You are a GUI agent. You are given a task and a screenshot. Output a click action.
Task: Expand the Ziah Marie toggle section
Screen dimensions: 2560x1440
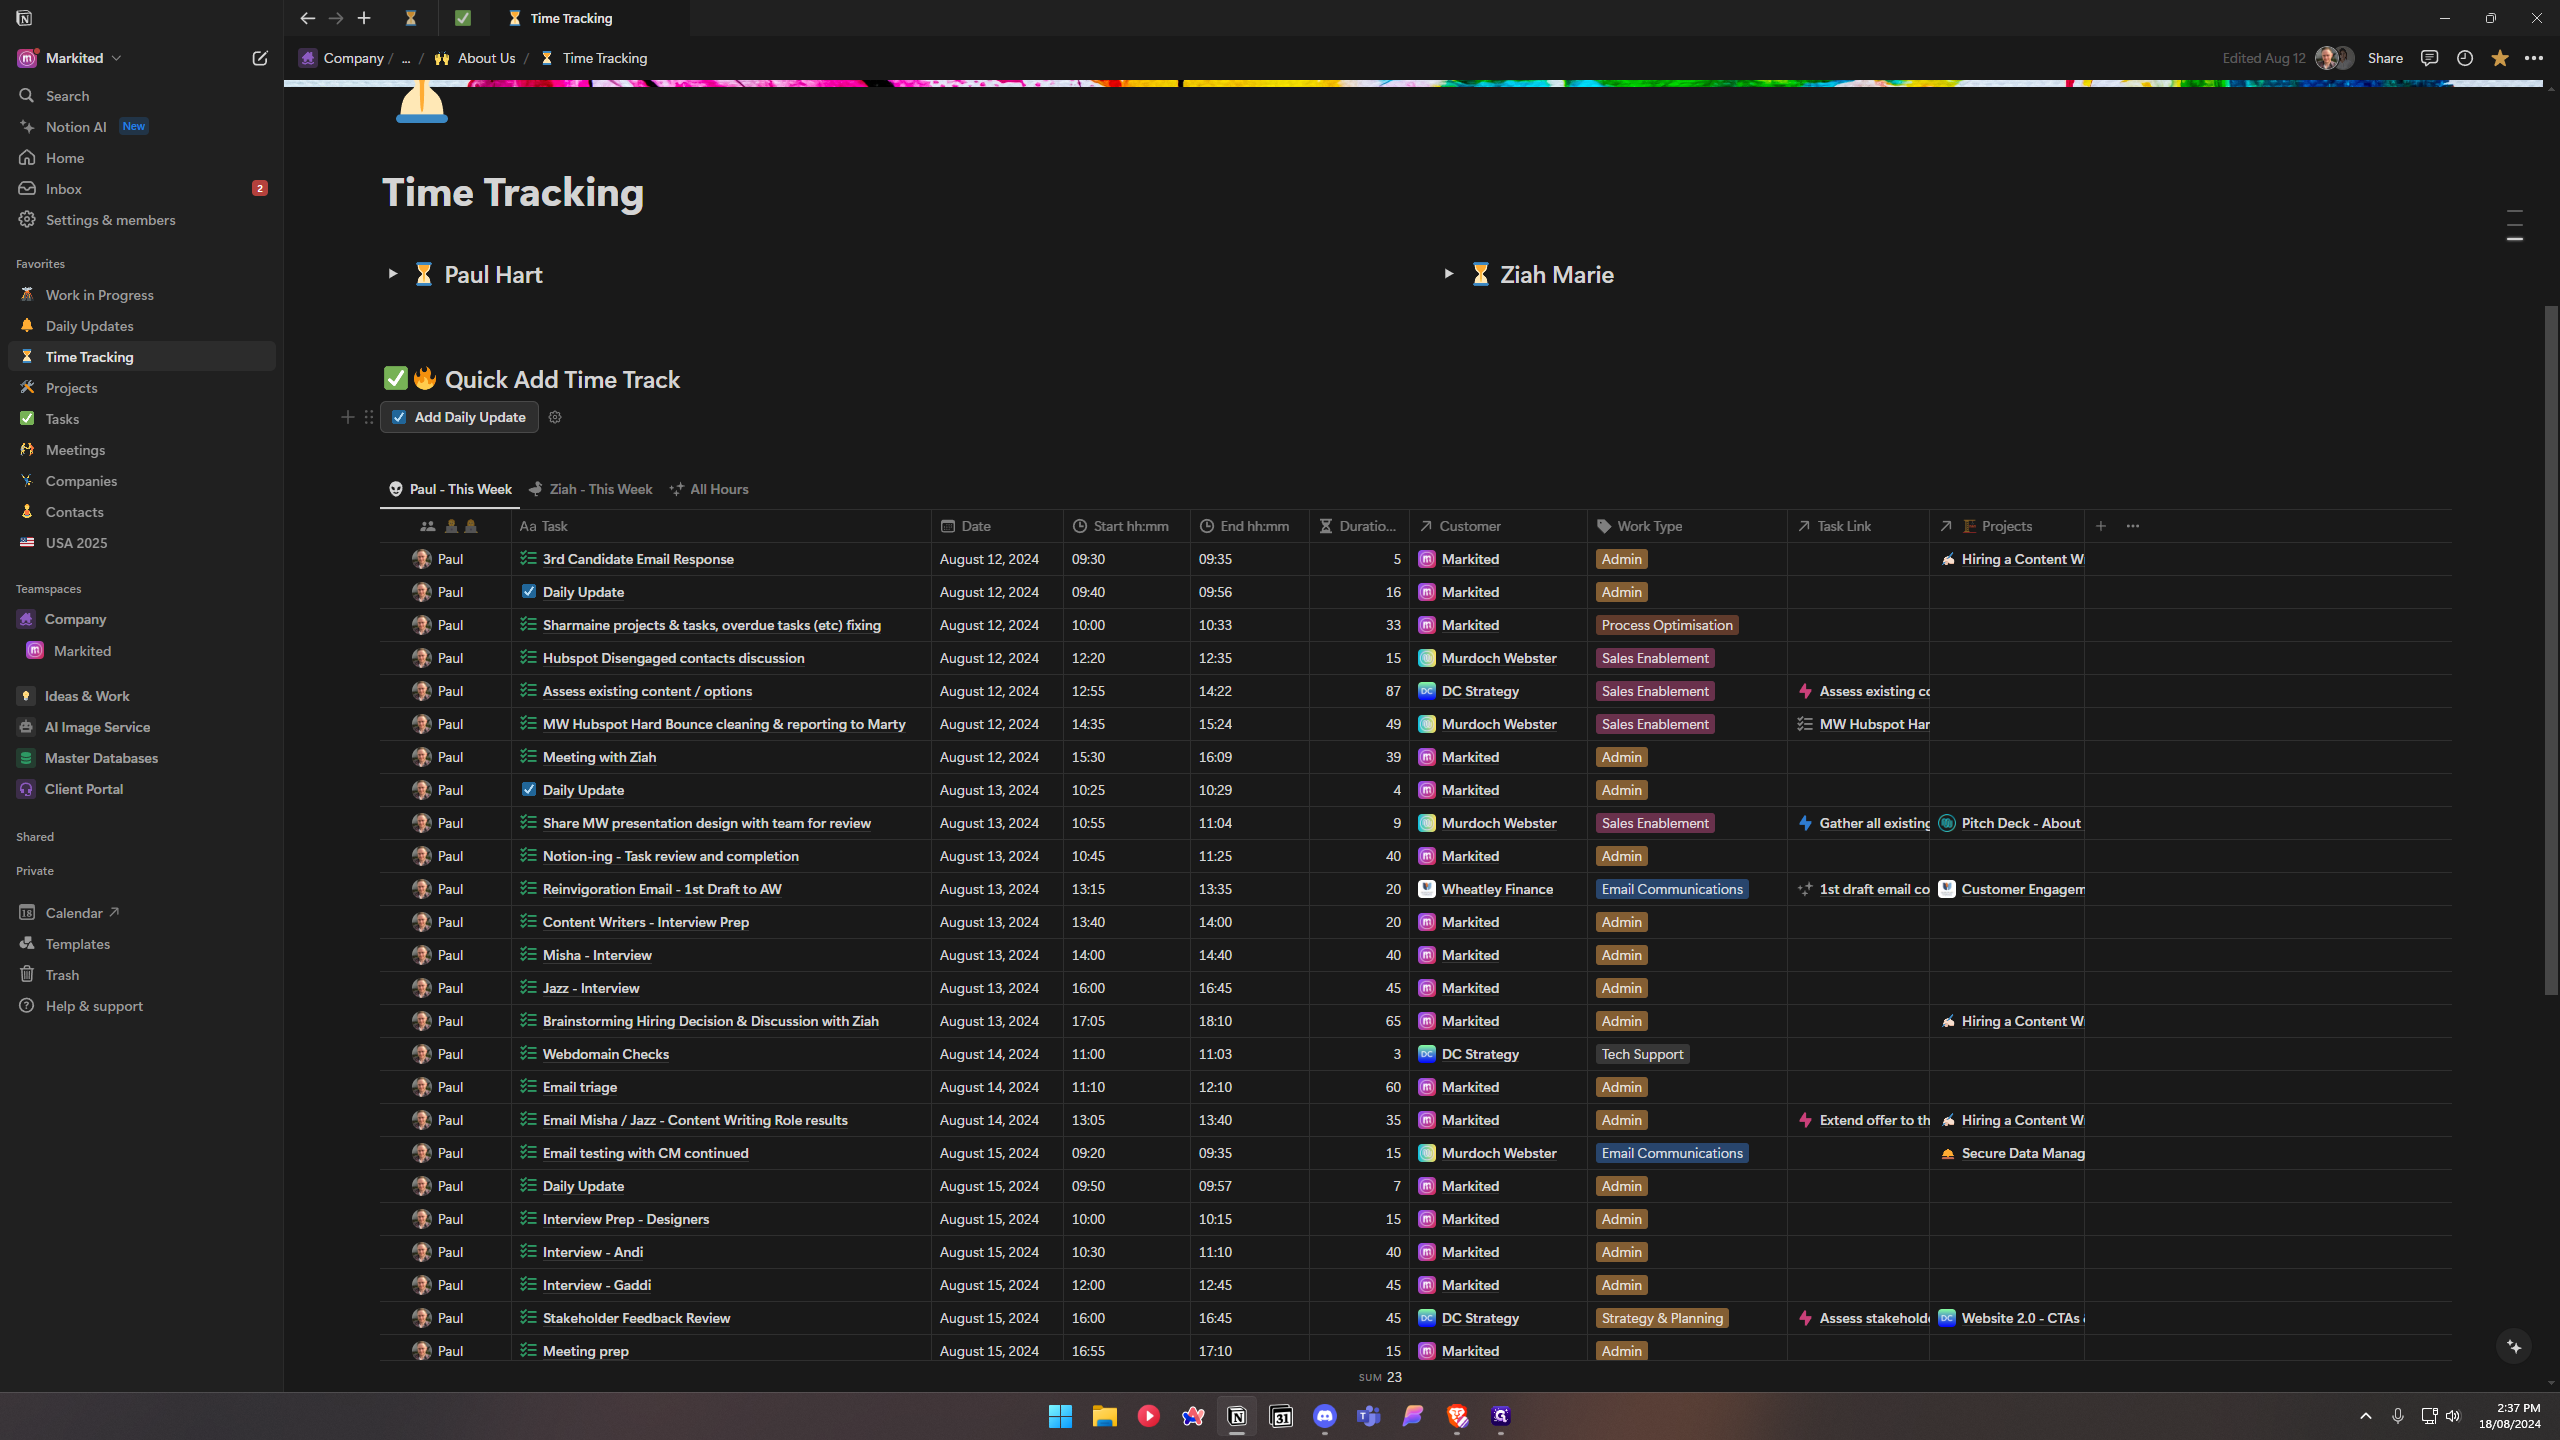point(1448,274)
